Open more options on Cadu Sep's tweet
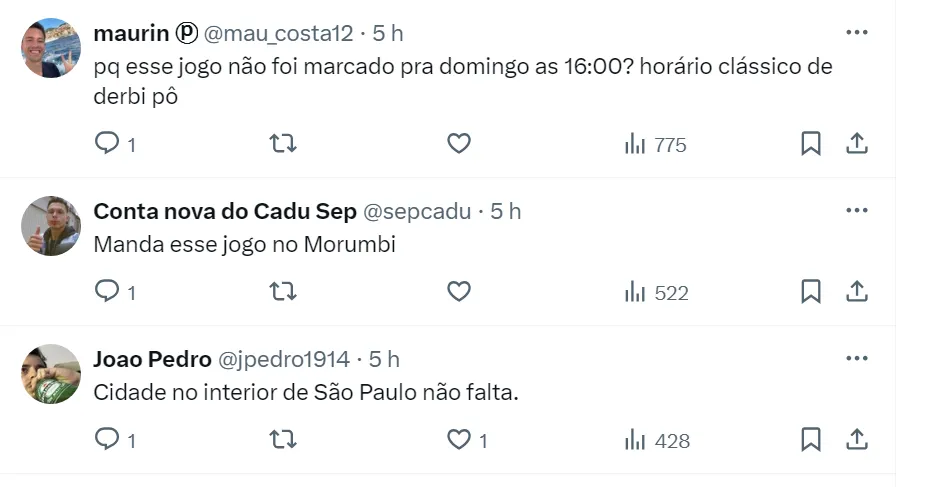The height and width of the screenshot is (487, 931). 857,210
